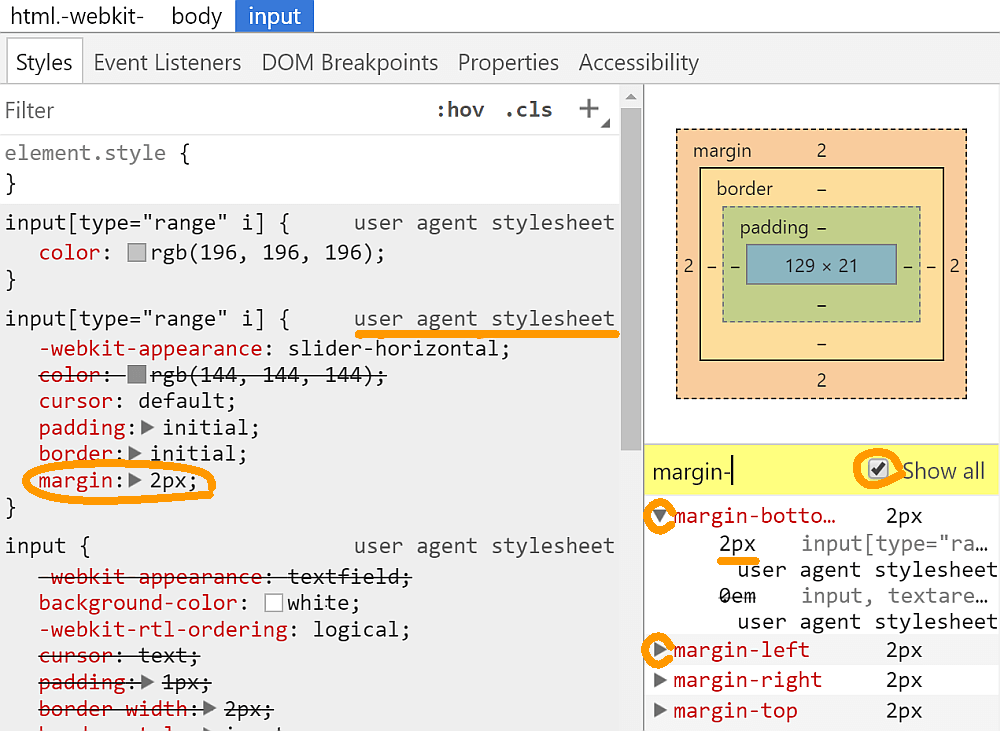Open the DOM Breakpoints tab
1000x731 pixels.
point(350,62)
